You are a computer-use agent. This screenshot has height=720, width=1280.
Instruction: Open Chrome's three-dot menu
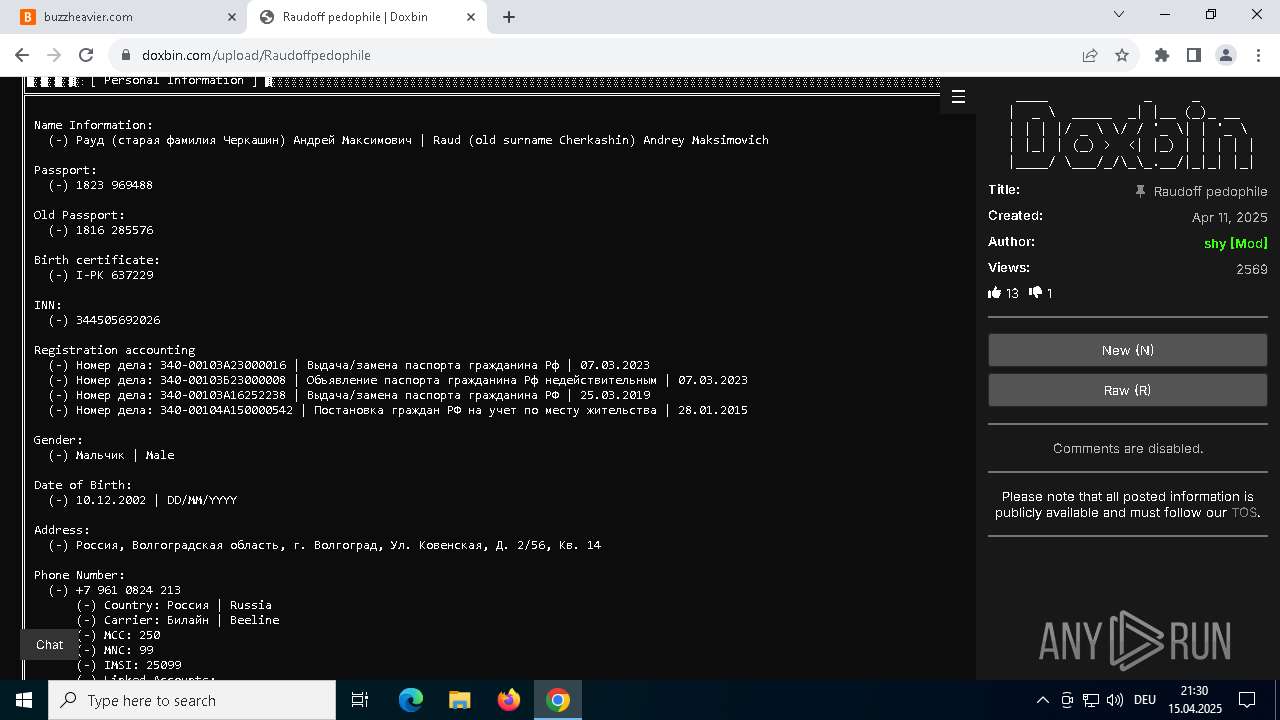pos(1258,55)
